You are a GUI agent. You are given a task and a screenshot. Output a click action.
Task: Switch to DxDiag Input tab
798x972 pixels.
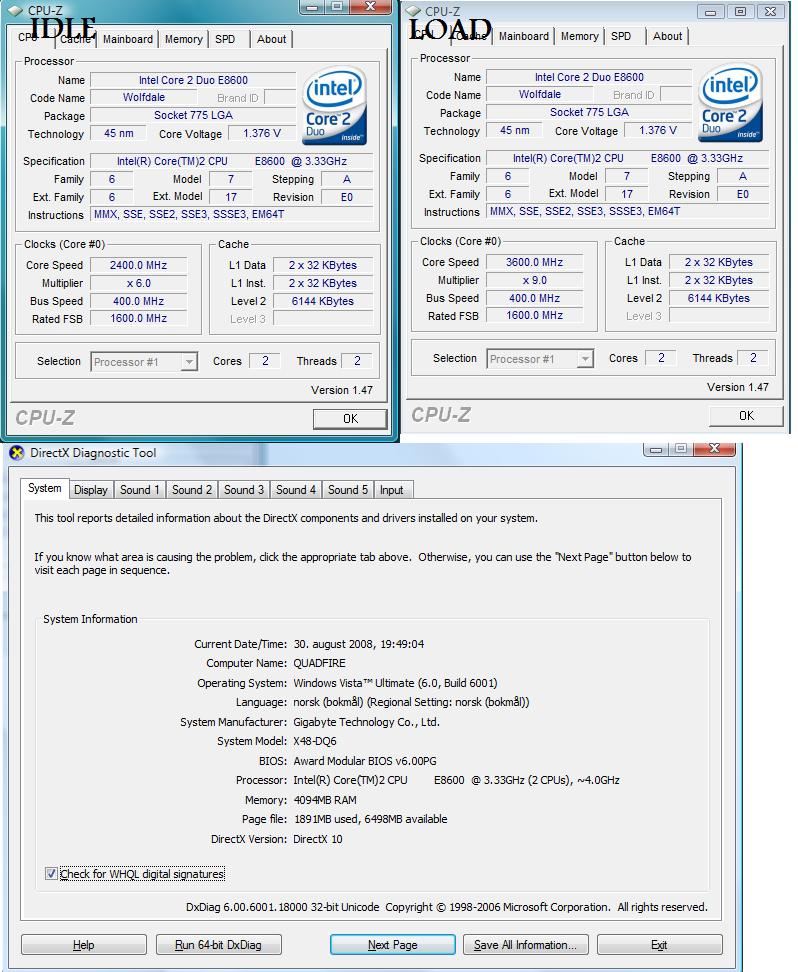391,490
